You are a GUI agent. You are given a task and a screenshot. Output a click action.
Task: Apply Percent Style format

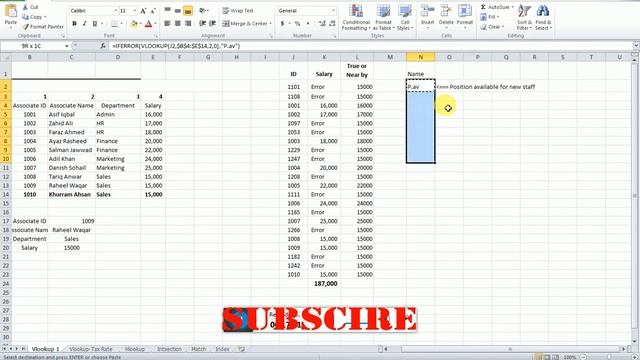coord(298,24)
